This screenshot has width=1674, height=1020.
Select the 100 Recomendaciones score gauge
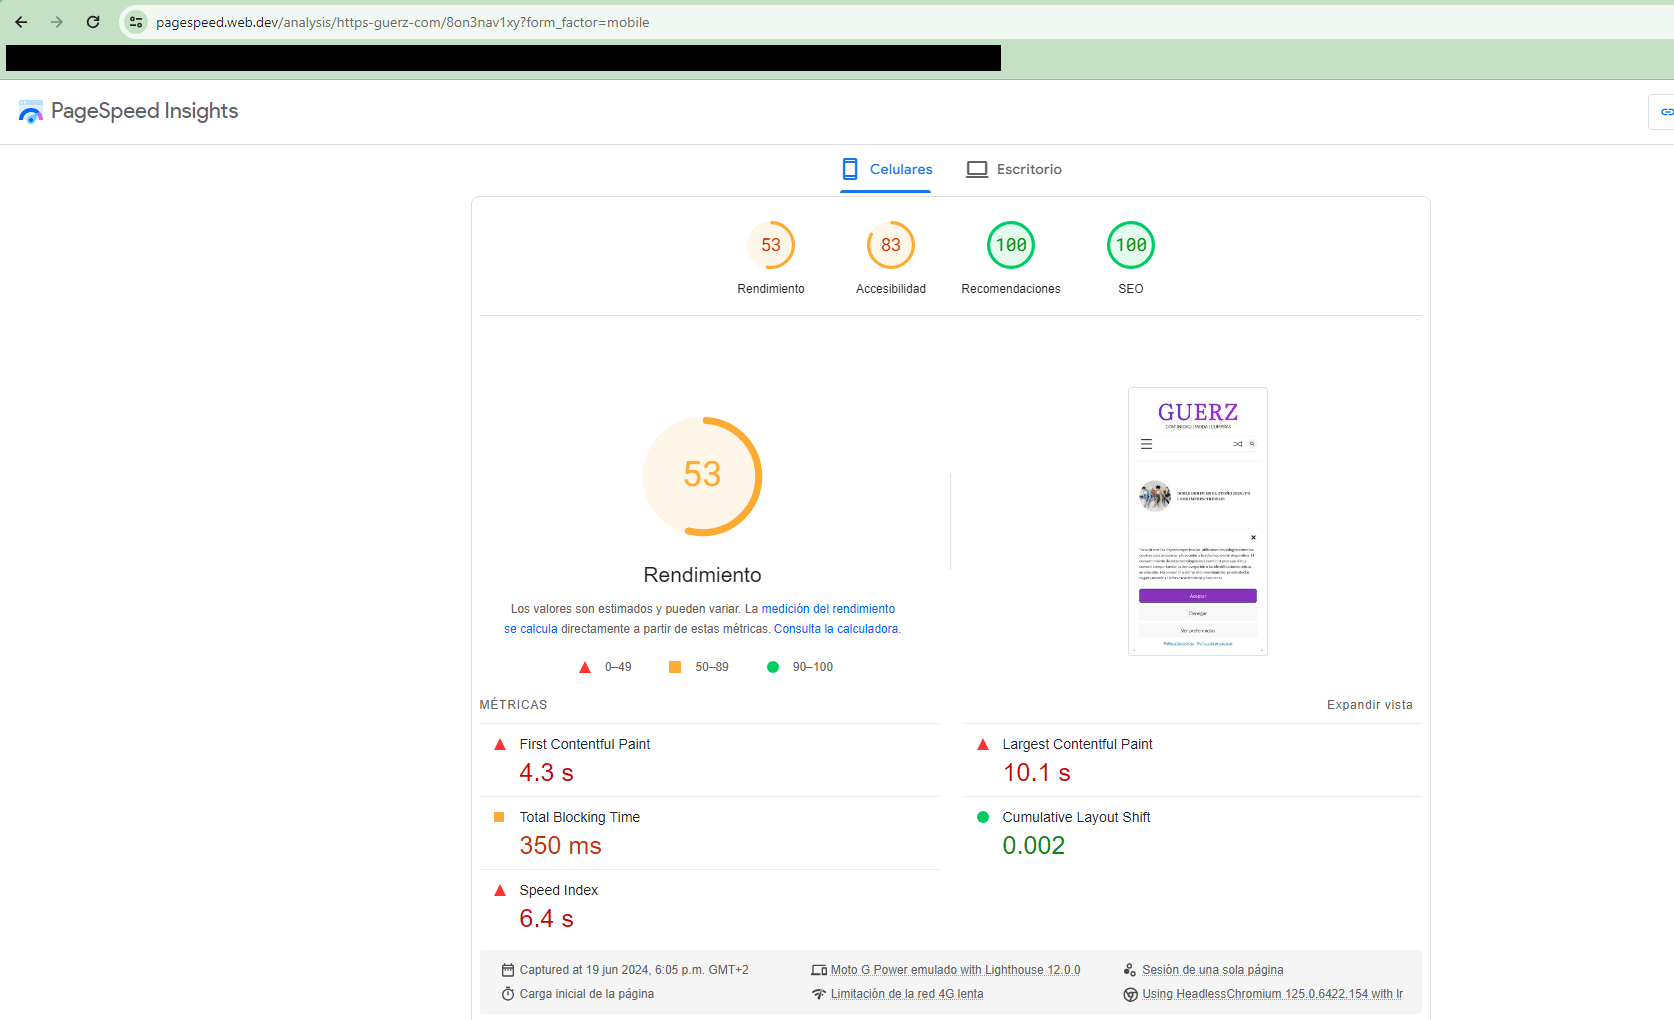[1011, 245]
